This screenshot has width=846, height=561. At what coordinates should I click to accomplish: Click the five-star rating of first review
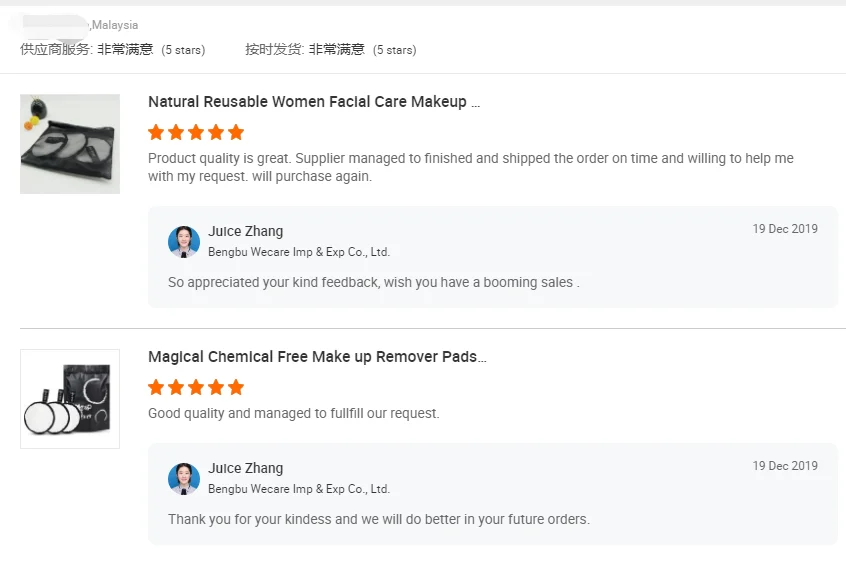[x=196, y=132]
